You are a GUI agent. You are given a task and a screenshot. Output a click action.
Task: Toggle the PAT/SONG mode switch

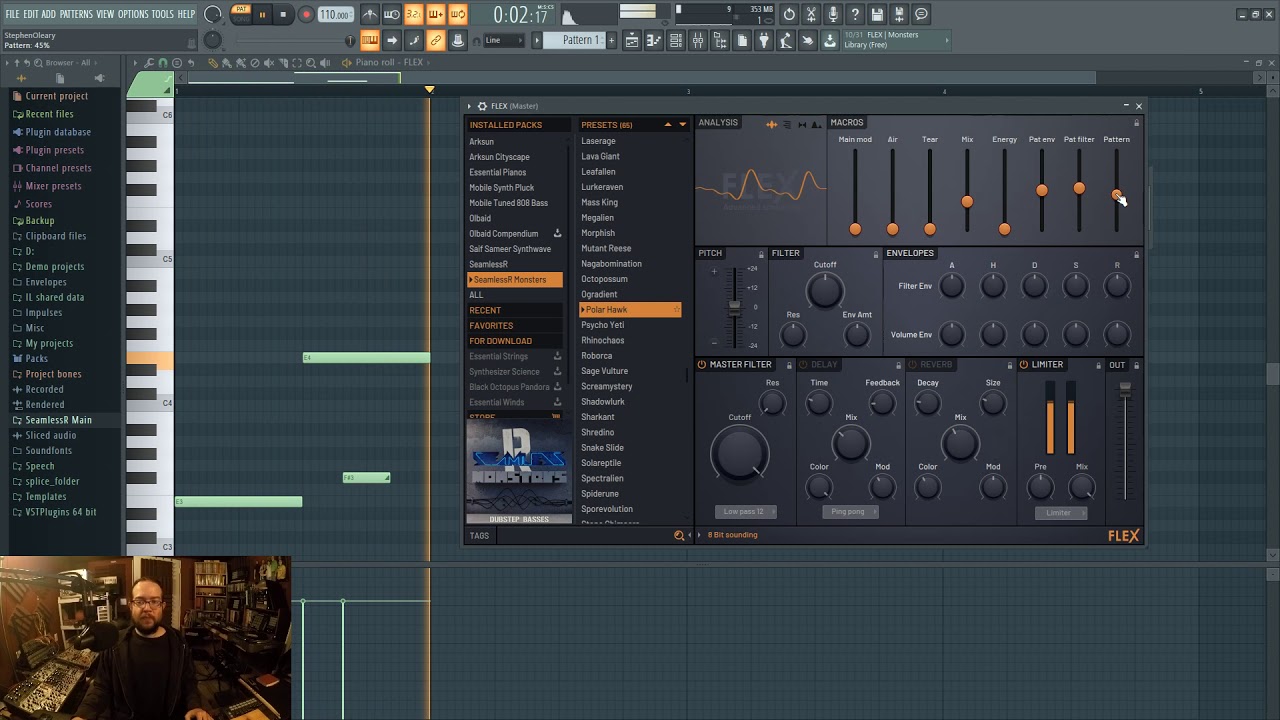[241, 14]
